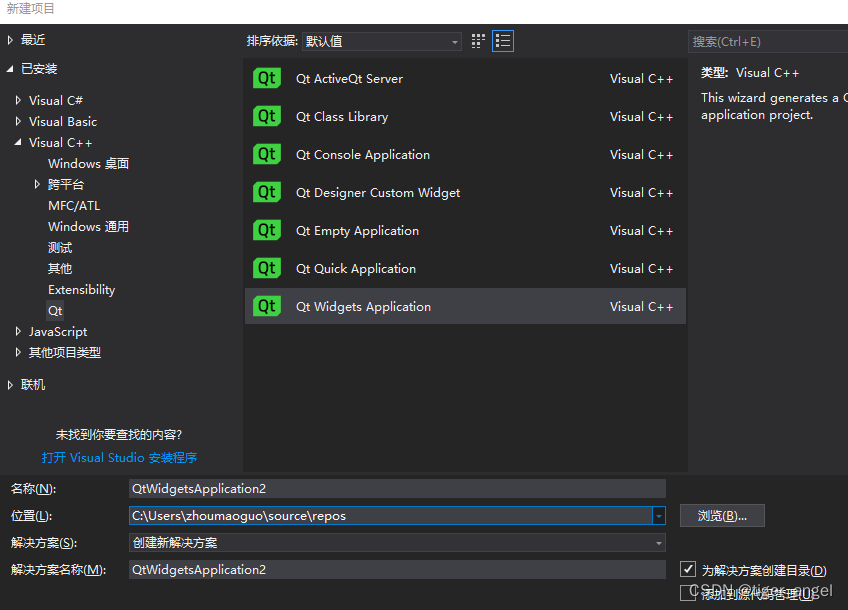Expand the 其他项目类型 node
Image resolution: width=848 pixels, height=610 pixels.
tap(18, 353)
